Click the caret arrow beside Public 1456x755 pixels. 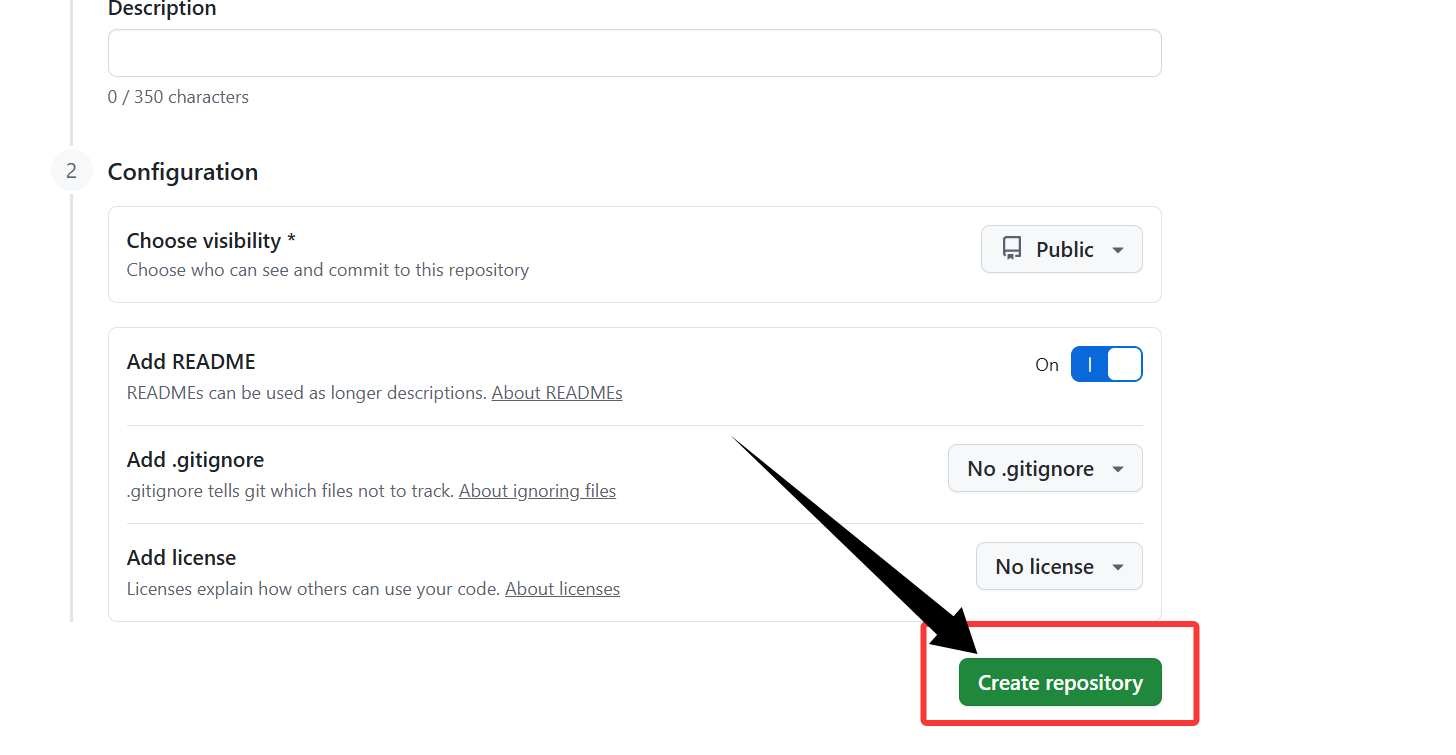pyautogui.click(x=1118, y=250)
